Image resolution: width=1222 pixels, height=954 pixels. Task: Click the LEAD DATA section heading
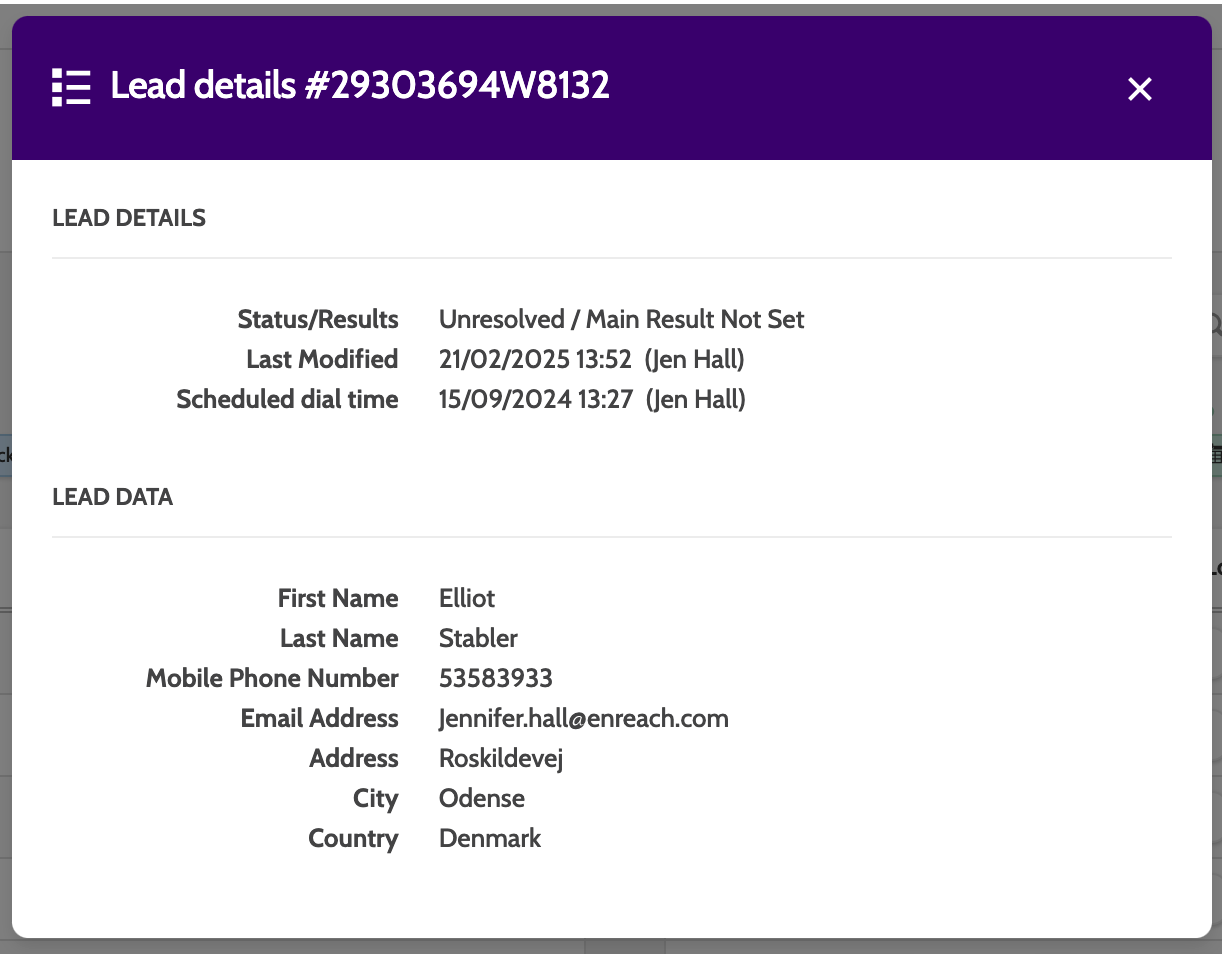tap(113, 497)
